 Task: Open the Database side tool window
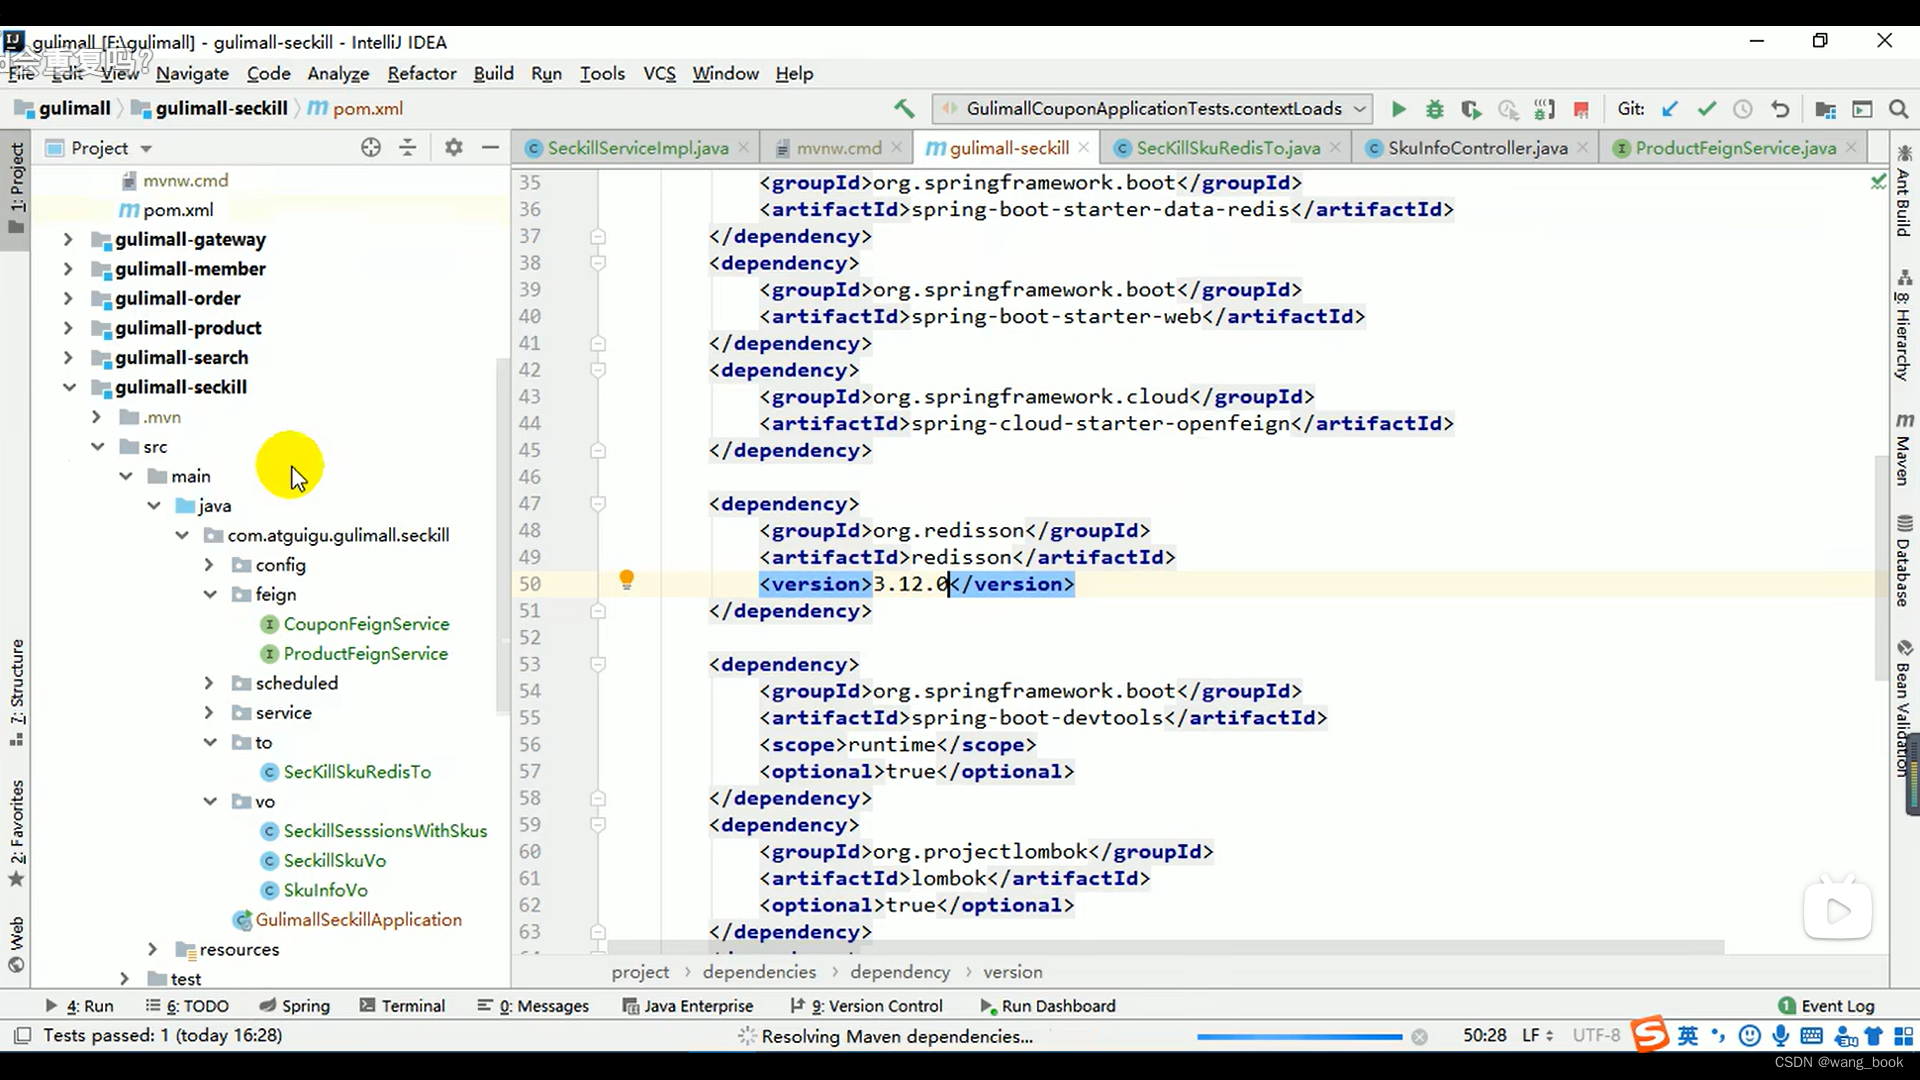tap(1904, 561)
